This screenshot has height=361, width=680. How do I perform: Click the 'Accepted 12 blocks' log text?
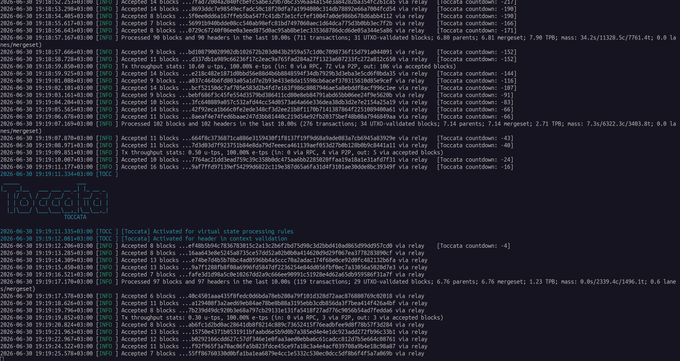[150, 339]
